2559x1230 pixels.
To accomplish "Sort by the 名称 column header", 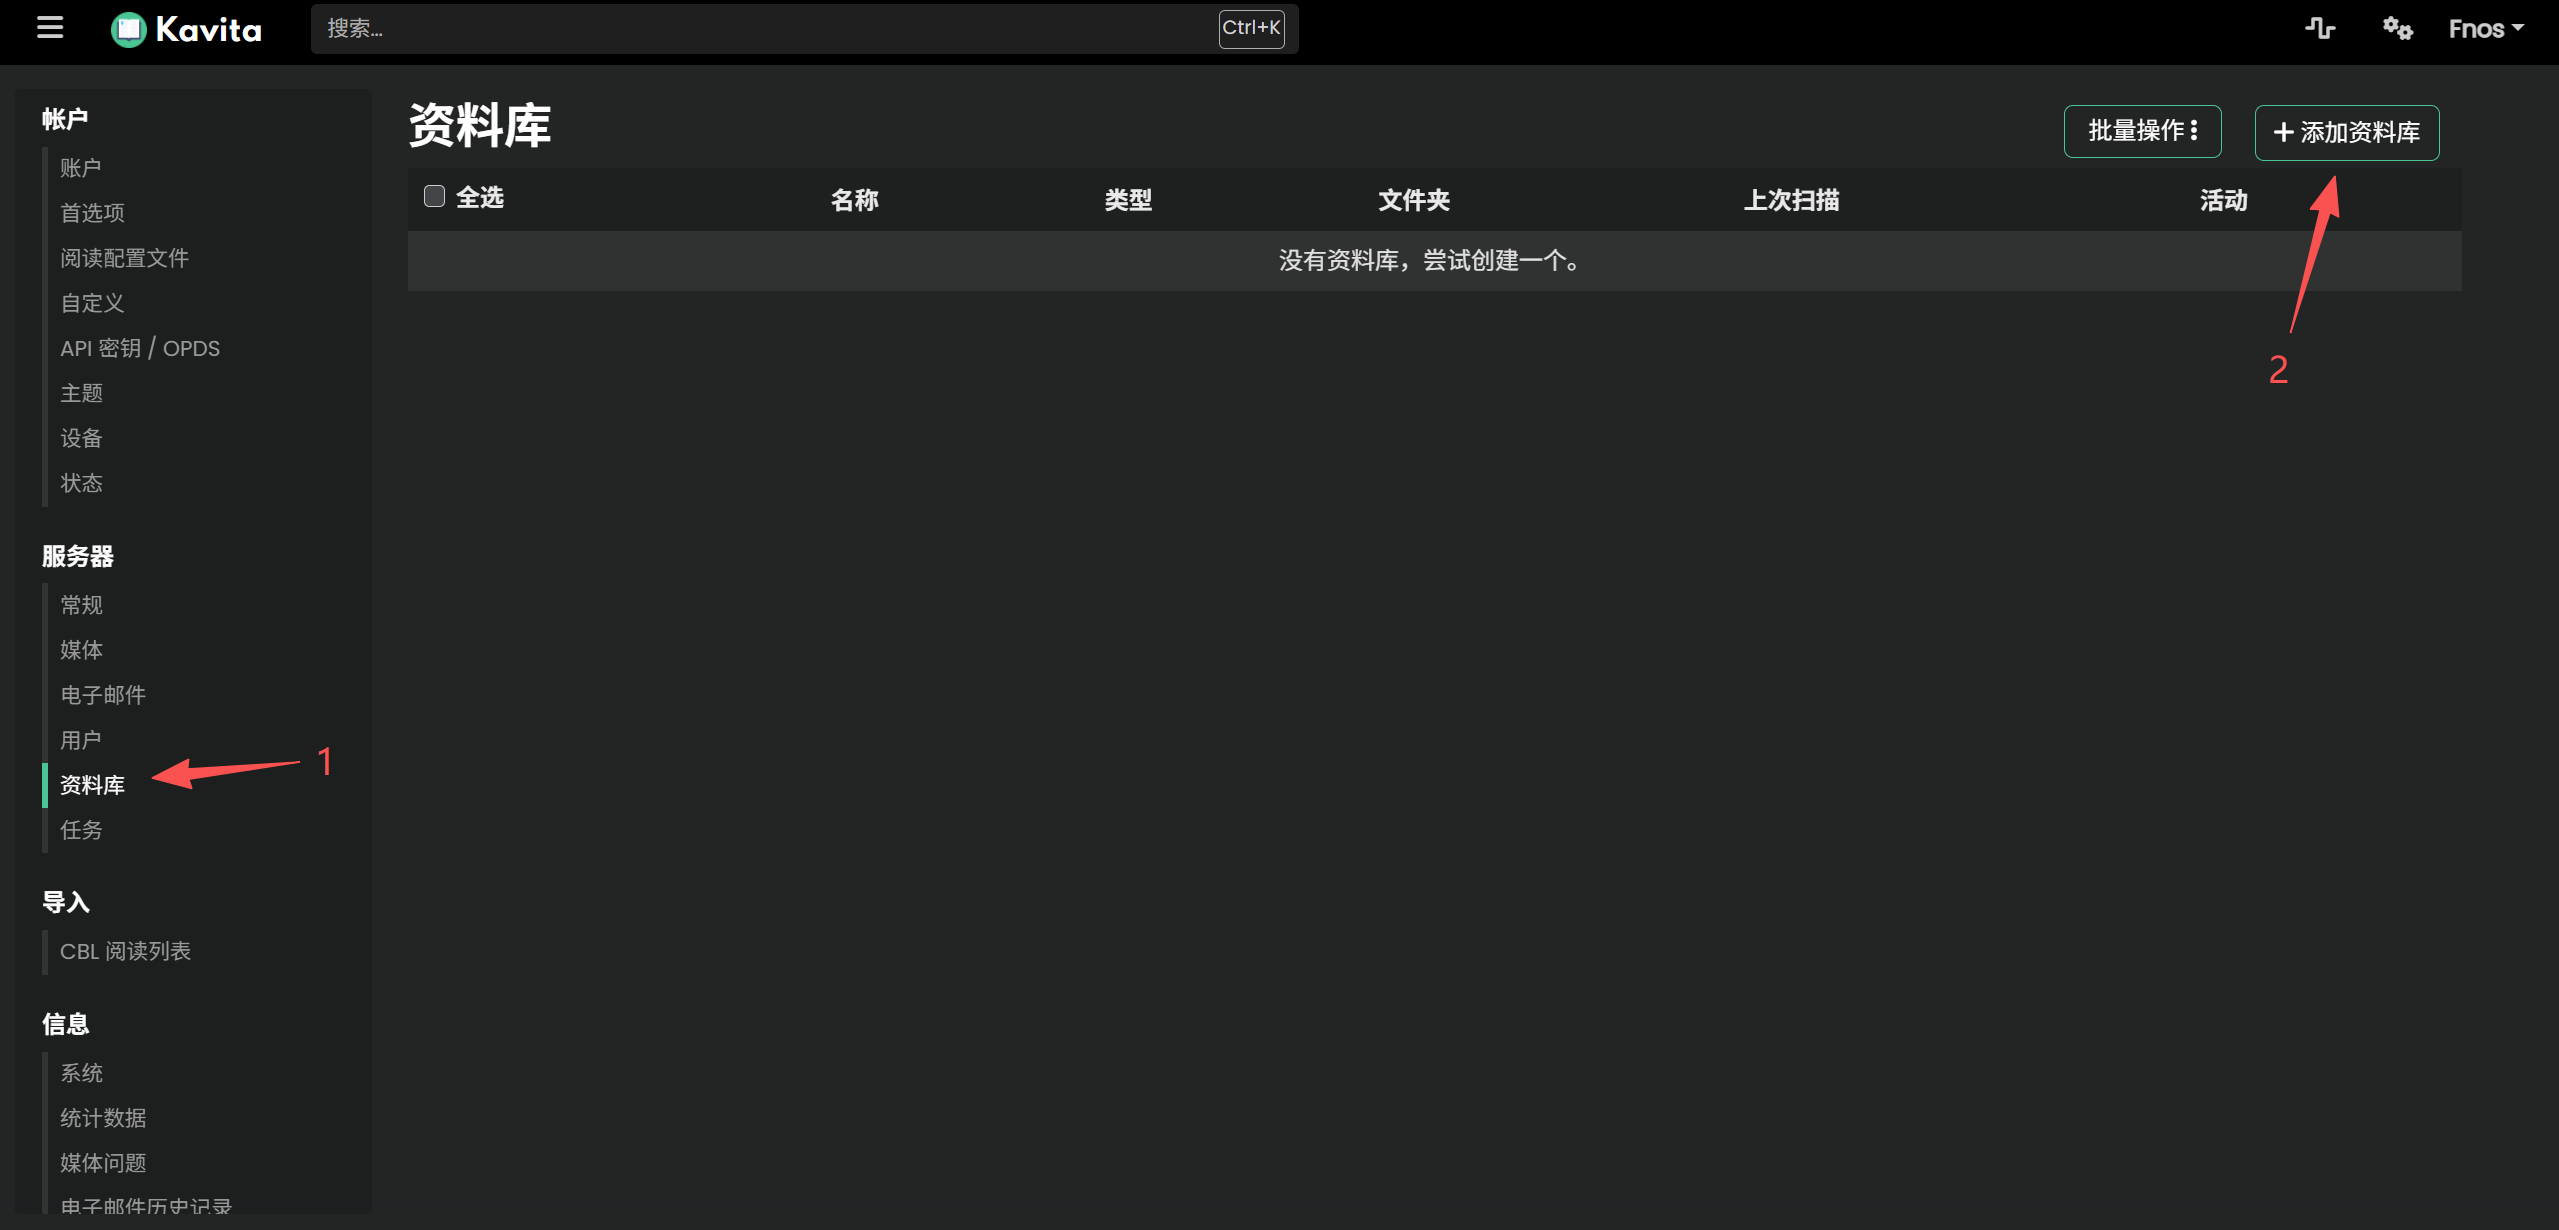I will click(854, 200).
